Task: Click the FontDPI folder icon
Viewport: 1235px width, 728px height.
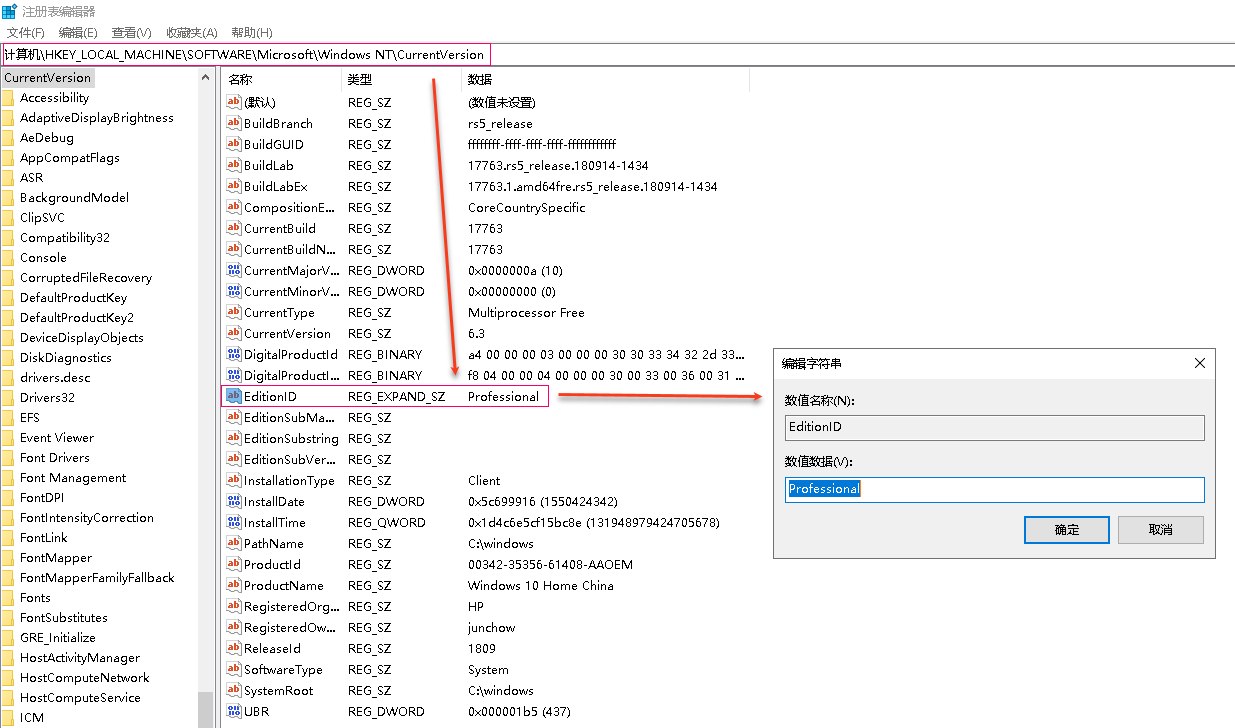Action: [x=8, y=498]
